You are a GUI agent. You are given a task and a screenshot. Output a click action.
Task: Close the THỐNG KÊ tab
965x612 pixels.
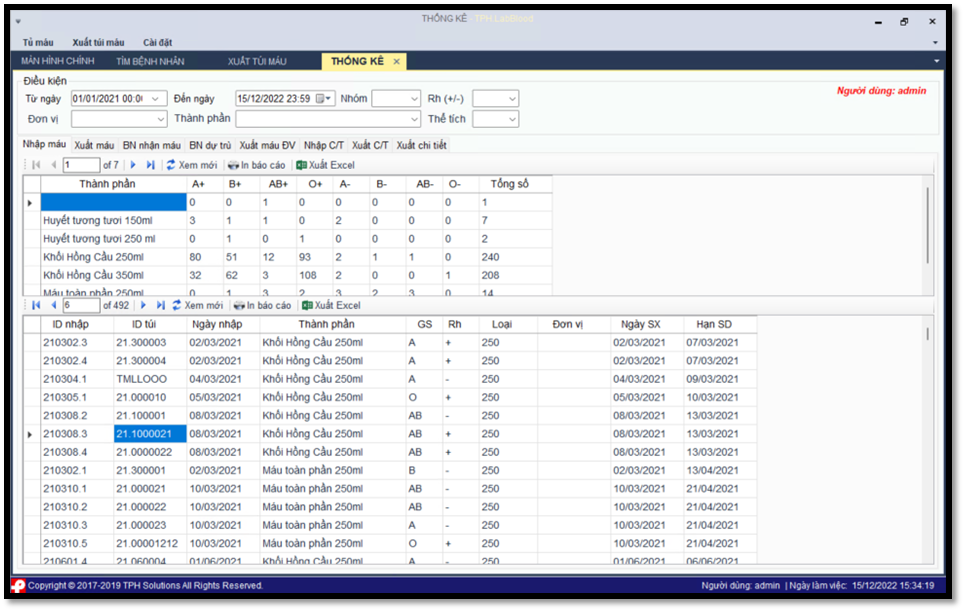pyautogui.click(x=396, y=62)
